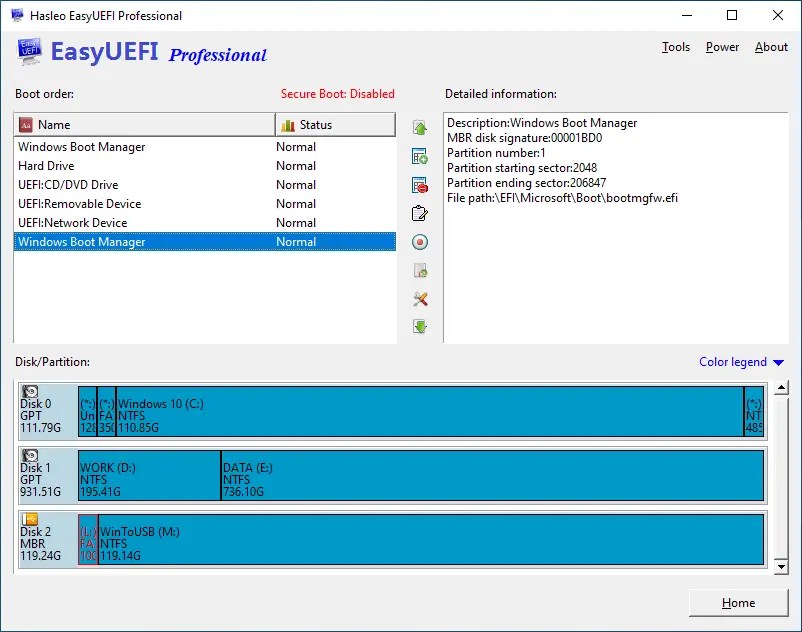802x632 pixels.
Task: Delete the selected boot entry
Action: coord(420,185)
